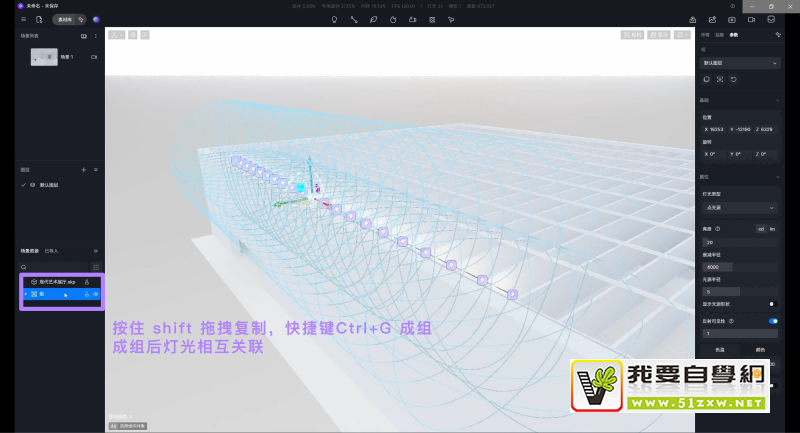
Task: Toggle visibility of the selected group item
Action: pyautogui.click(x=97, y=294)
